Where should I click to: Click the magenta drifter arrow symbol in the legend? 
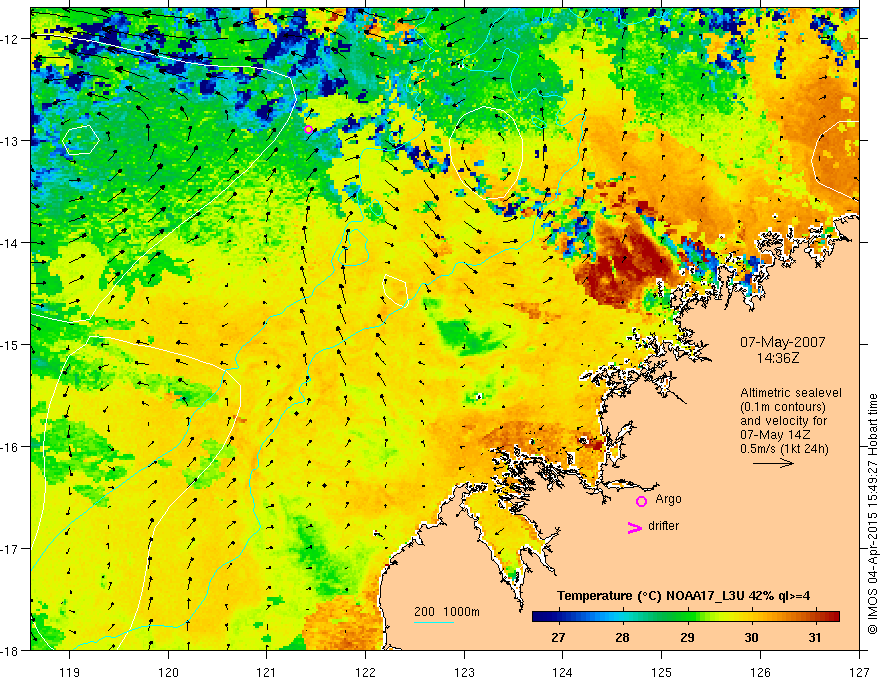(x=634, y=527)
